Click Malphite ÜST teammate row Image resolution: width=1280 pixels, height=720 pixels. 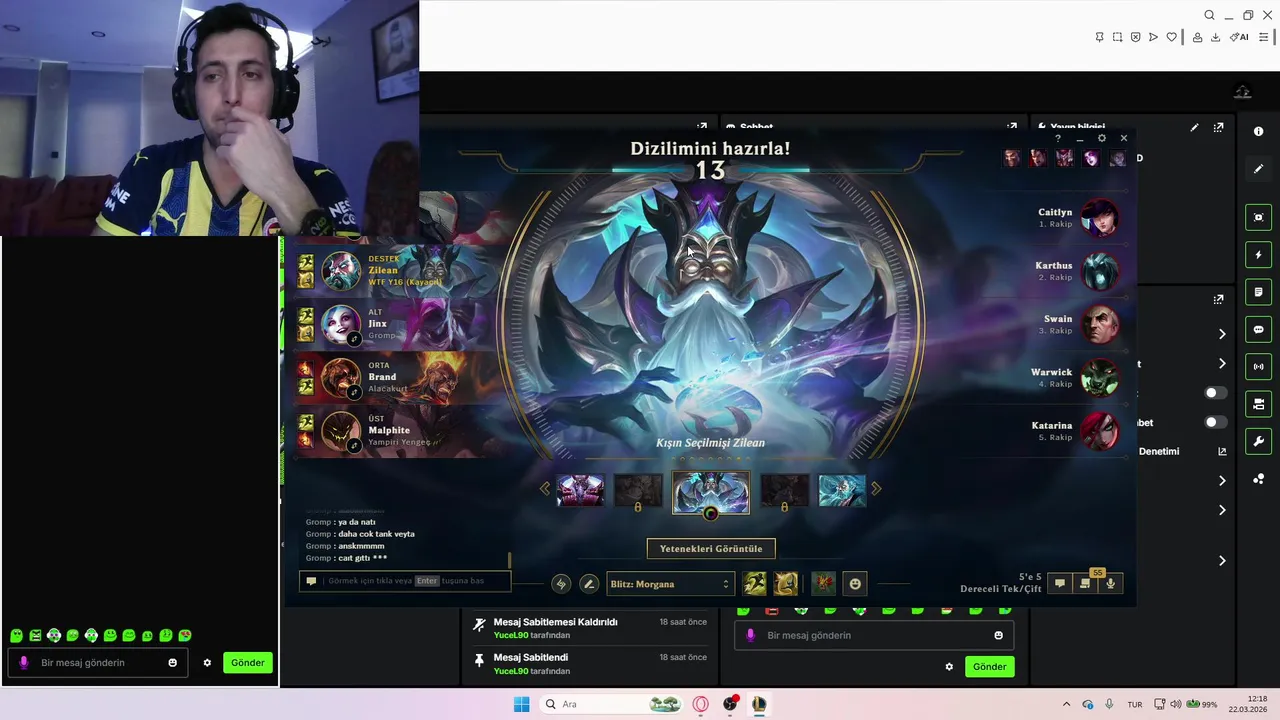pyautogui.click(x=393, y=430)
